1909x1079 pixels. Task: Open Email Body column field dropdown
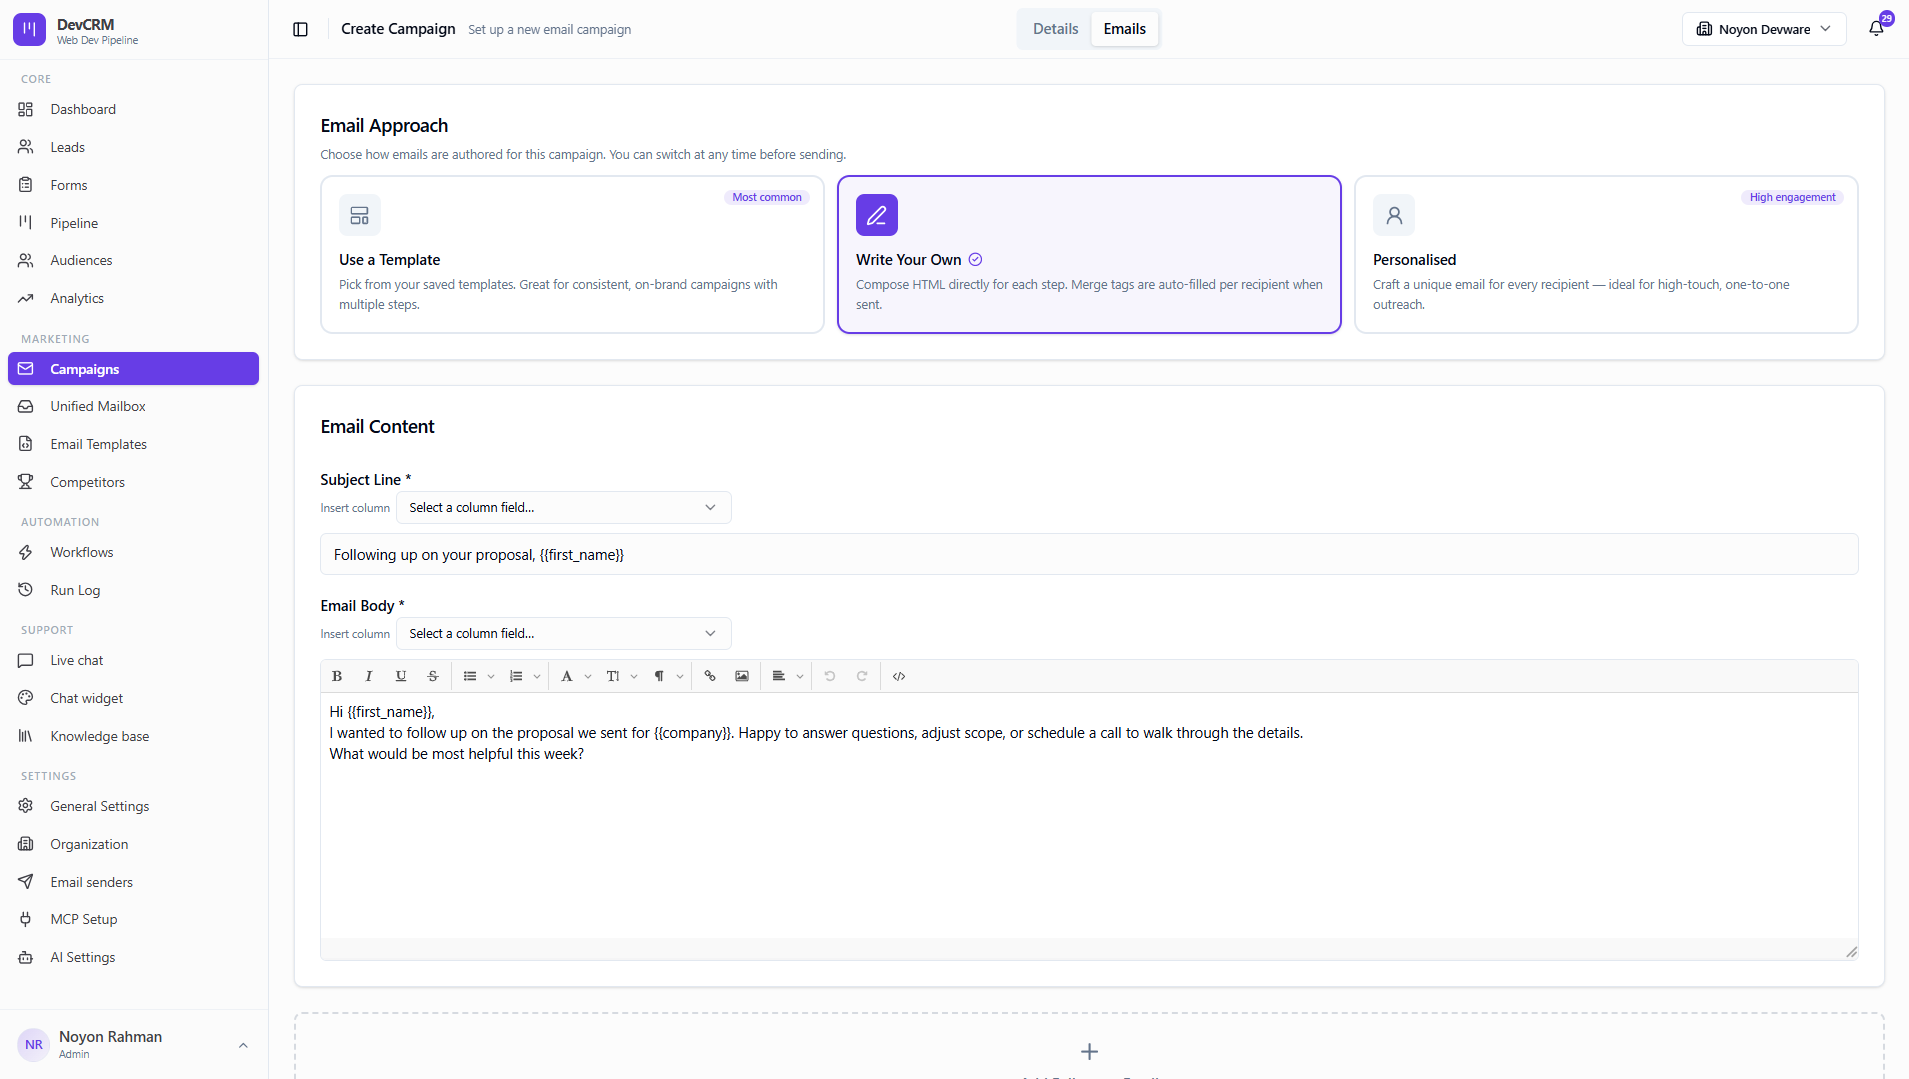(563, 634)
